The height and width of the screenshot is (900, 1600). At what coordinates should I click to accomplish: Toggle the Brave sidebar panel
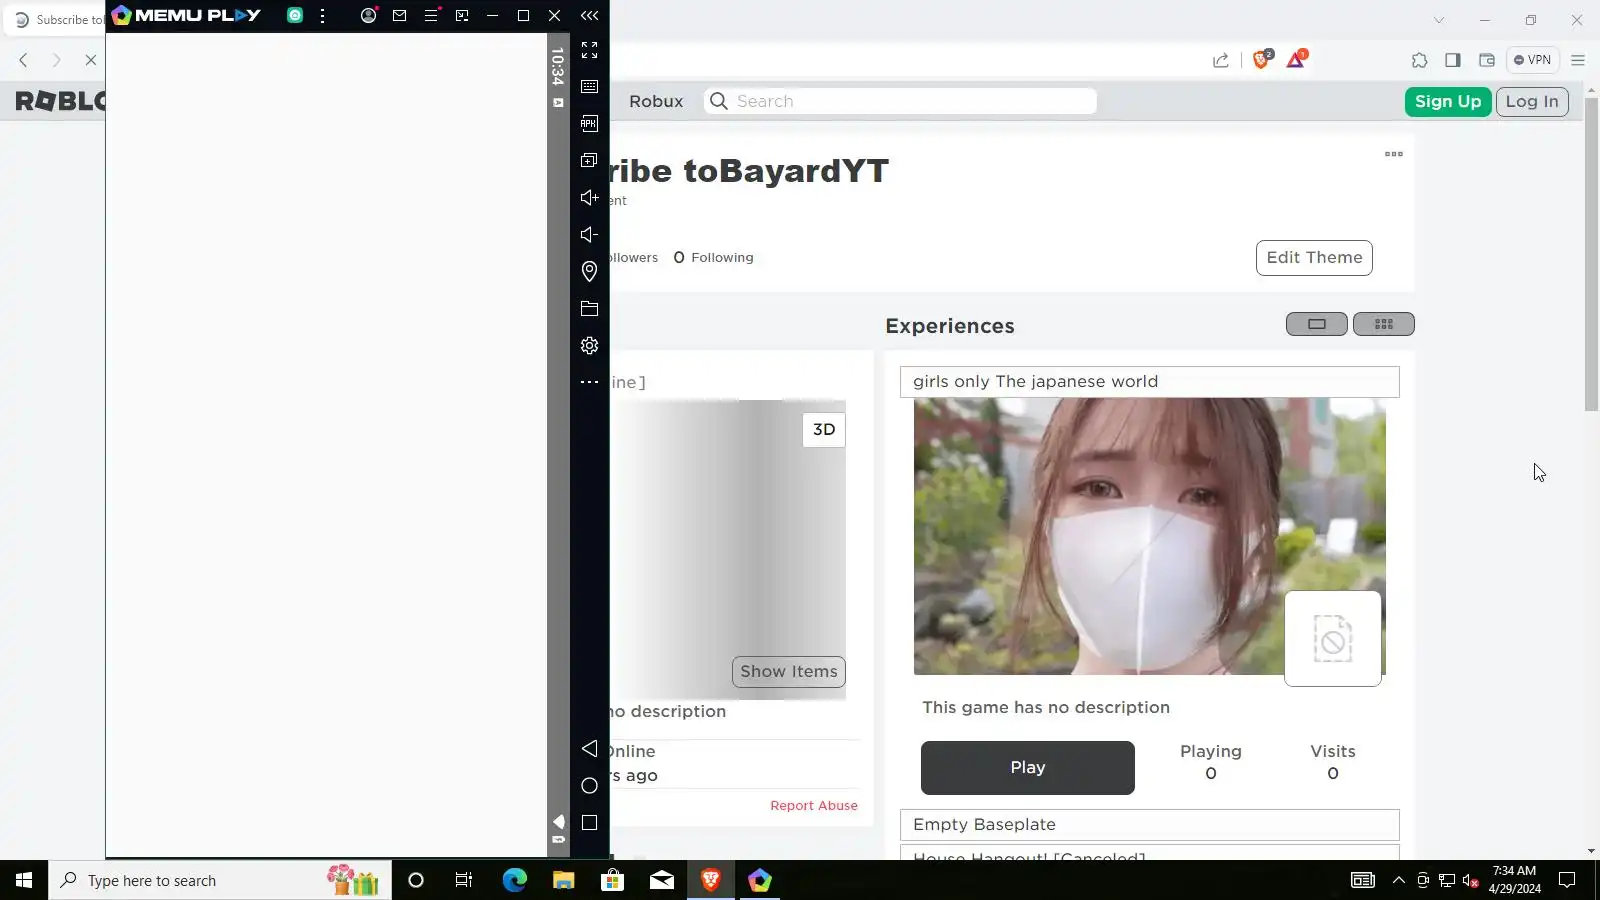(x=1453, y=60)
